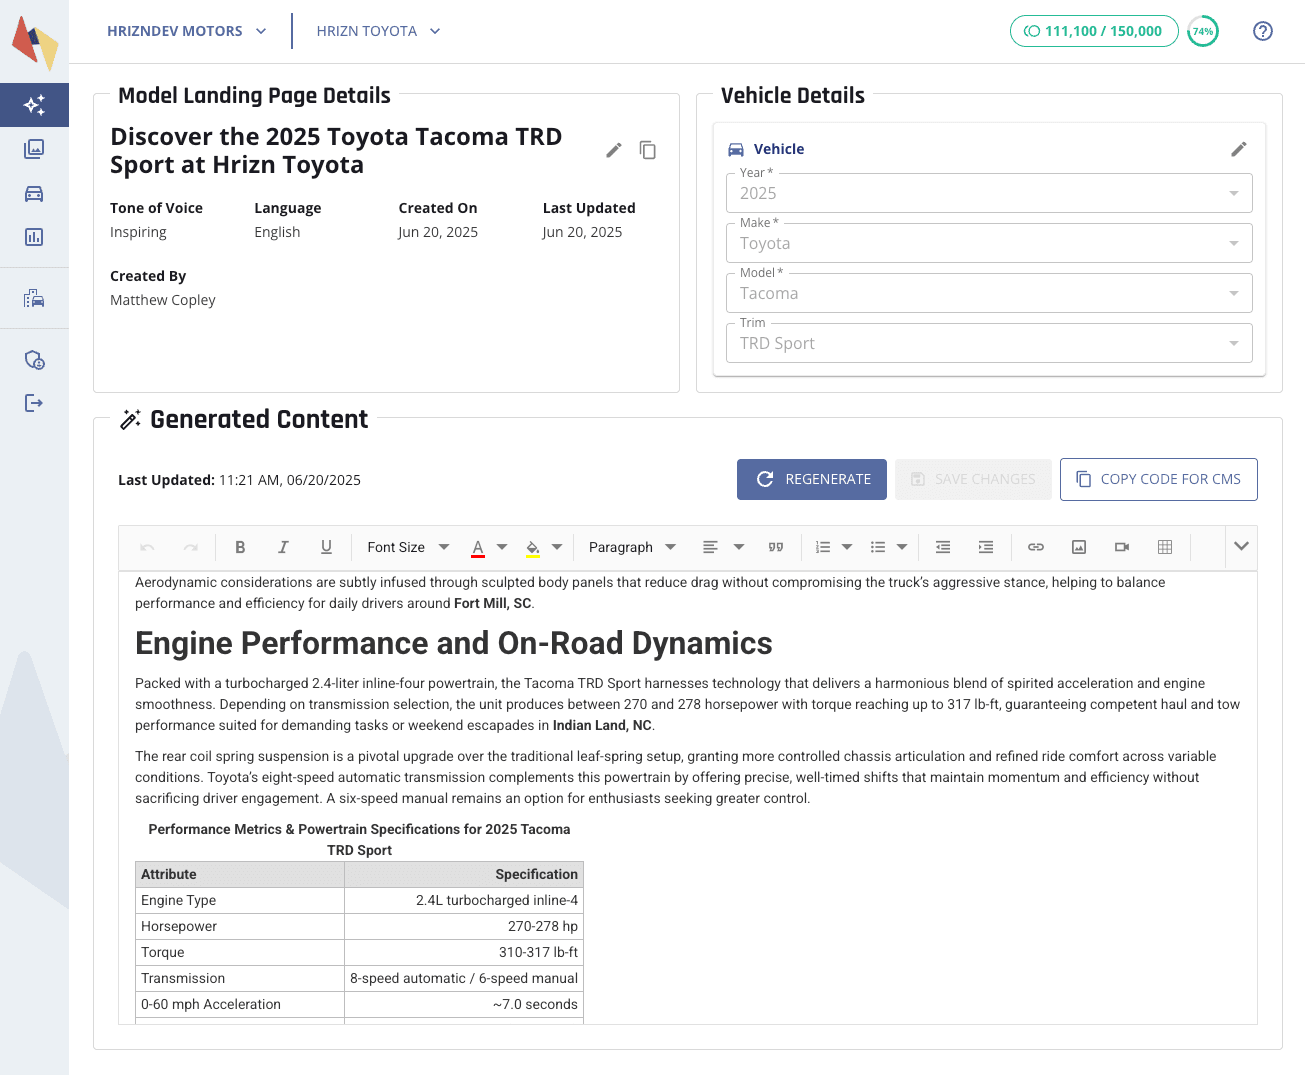Viewport: 1305px width, 1075px height.
Task: Click the logout icon in sidebar
Action: pos(34,403)
